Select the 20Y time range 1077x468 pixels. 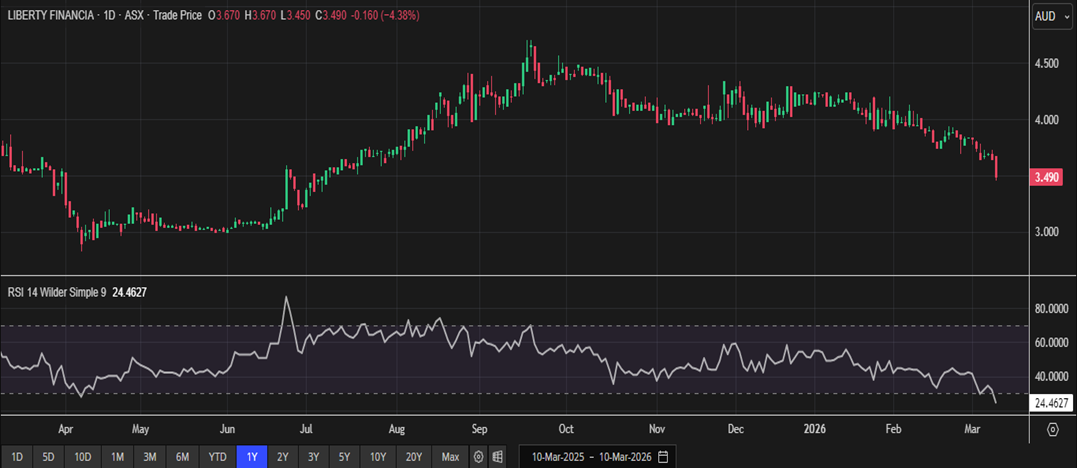pos(413,457)
